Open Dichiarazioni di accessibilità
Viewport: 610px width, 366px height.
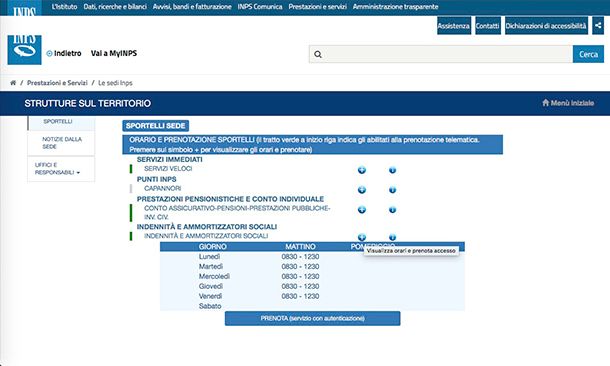(x=546, y=26)
